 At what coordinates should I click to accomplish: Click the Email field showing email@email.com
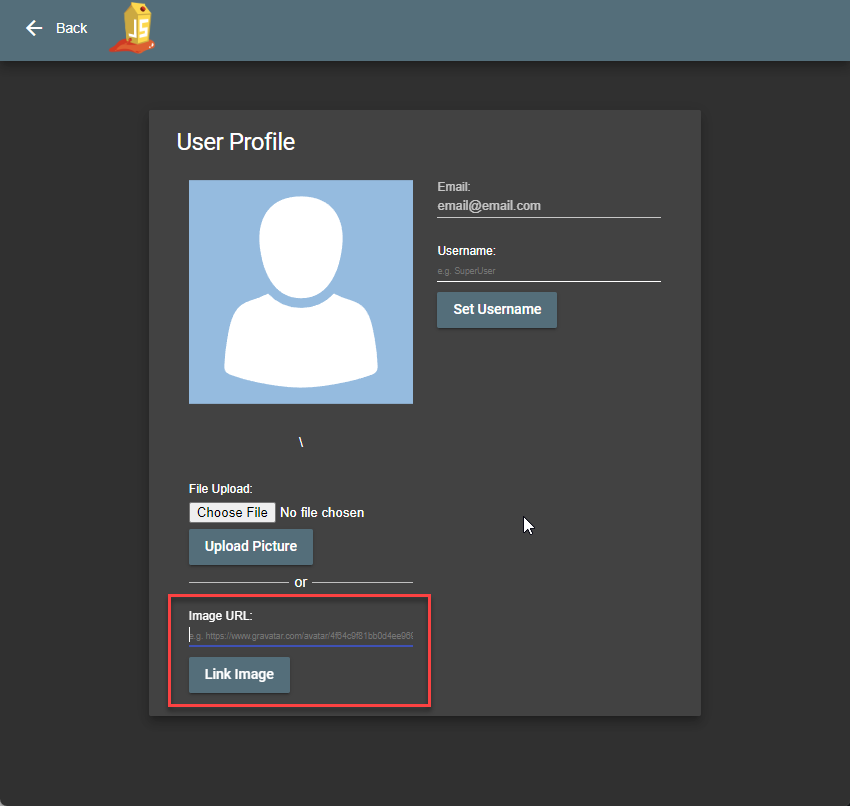(x=548, y=206)
